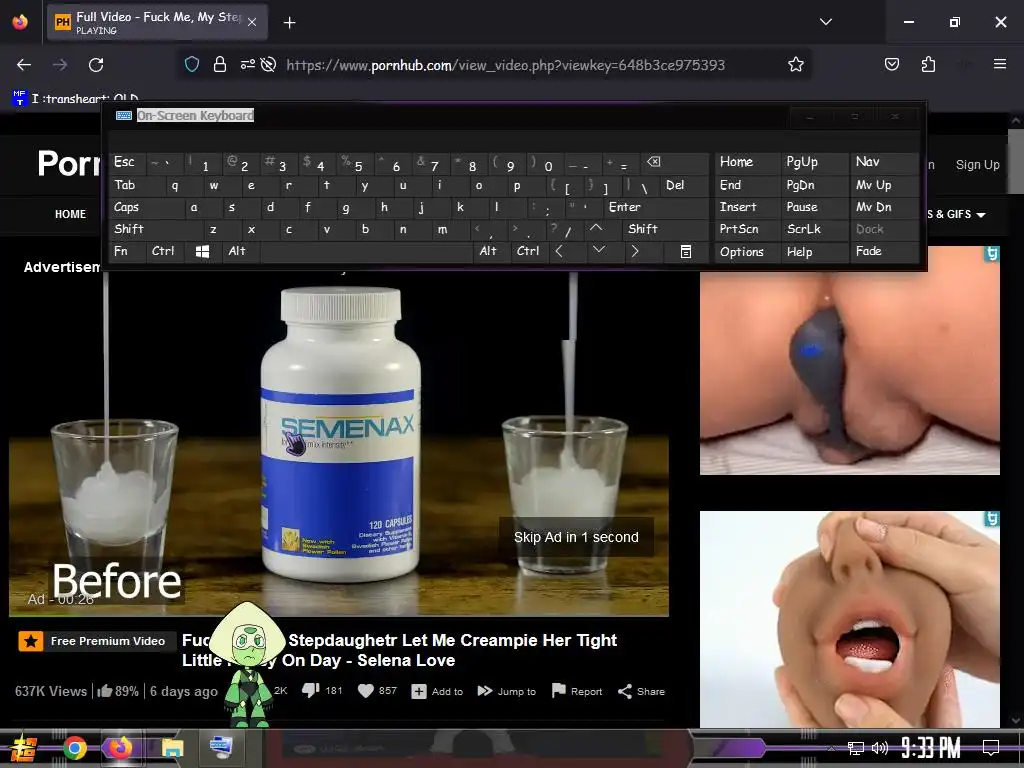Open the volume control in the system tray

880,748
